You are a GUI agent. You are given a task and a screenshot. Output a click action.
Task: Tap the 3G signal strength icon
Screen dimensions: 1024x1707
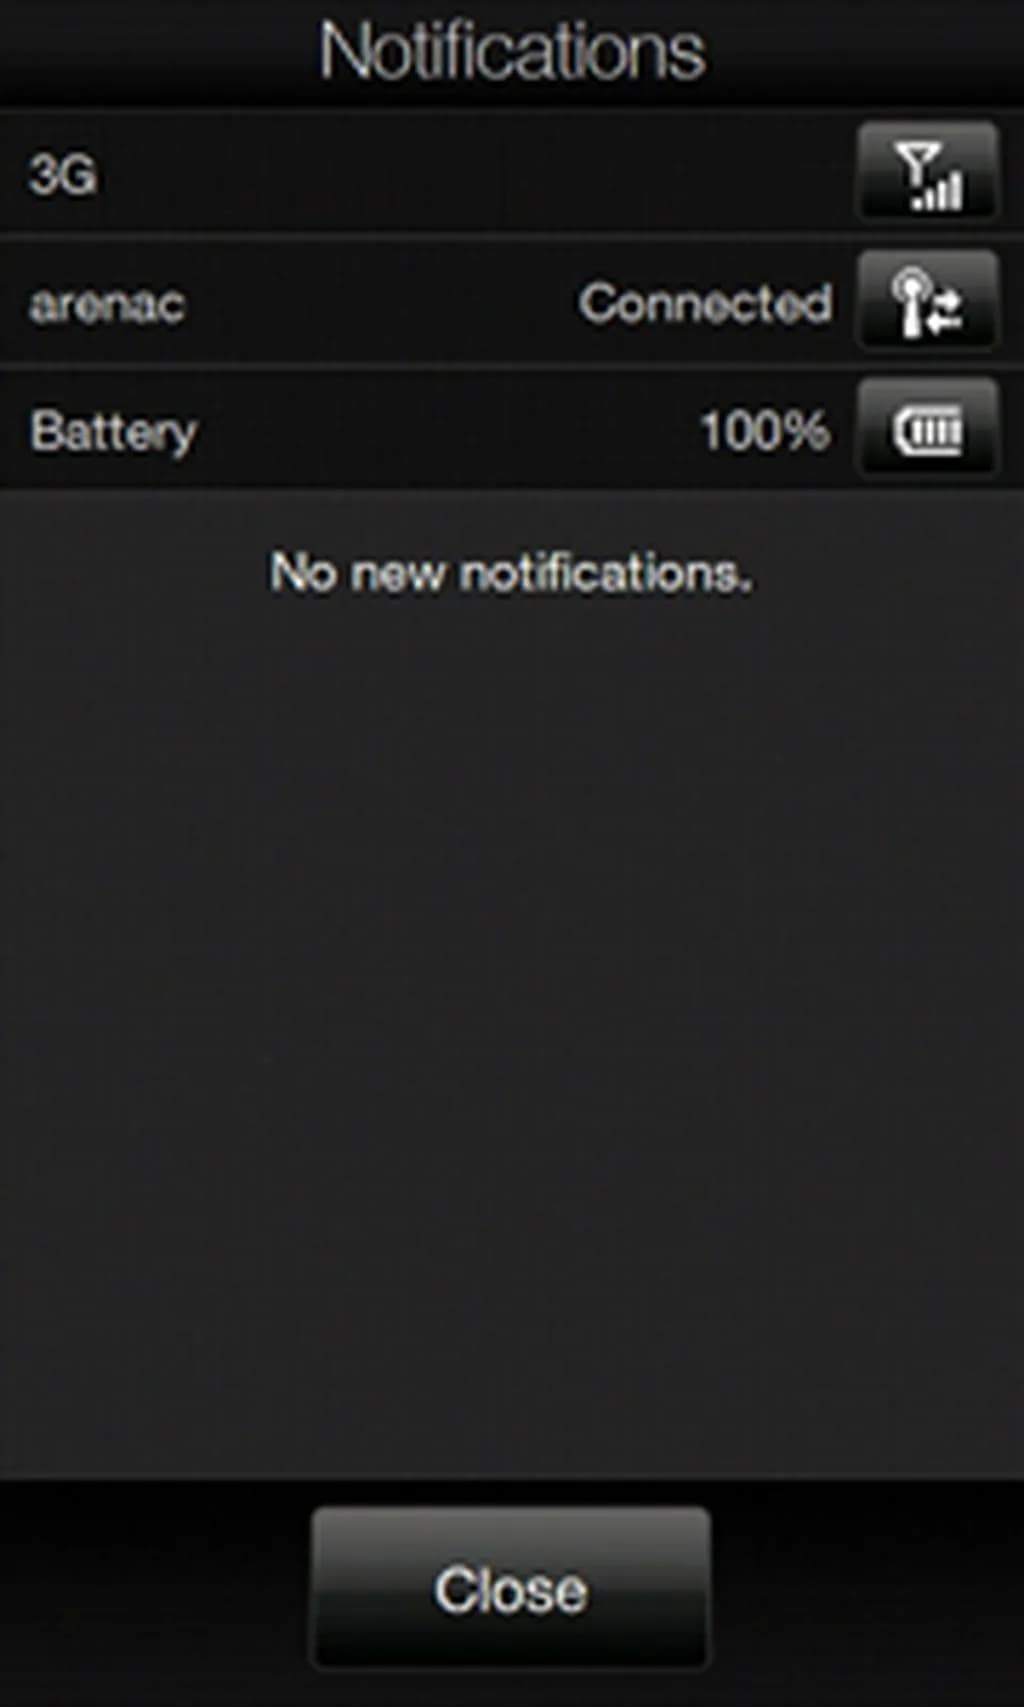pyautogui.click(x=928, y=173)
